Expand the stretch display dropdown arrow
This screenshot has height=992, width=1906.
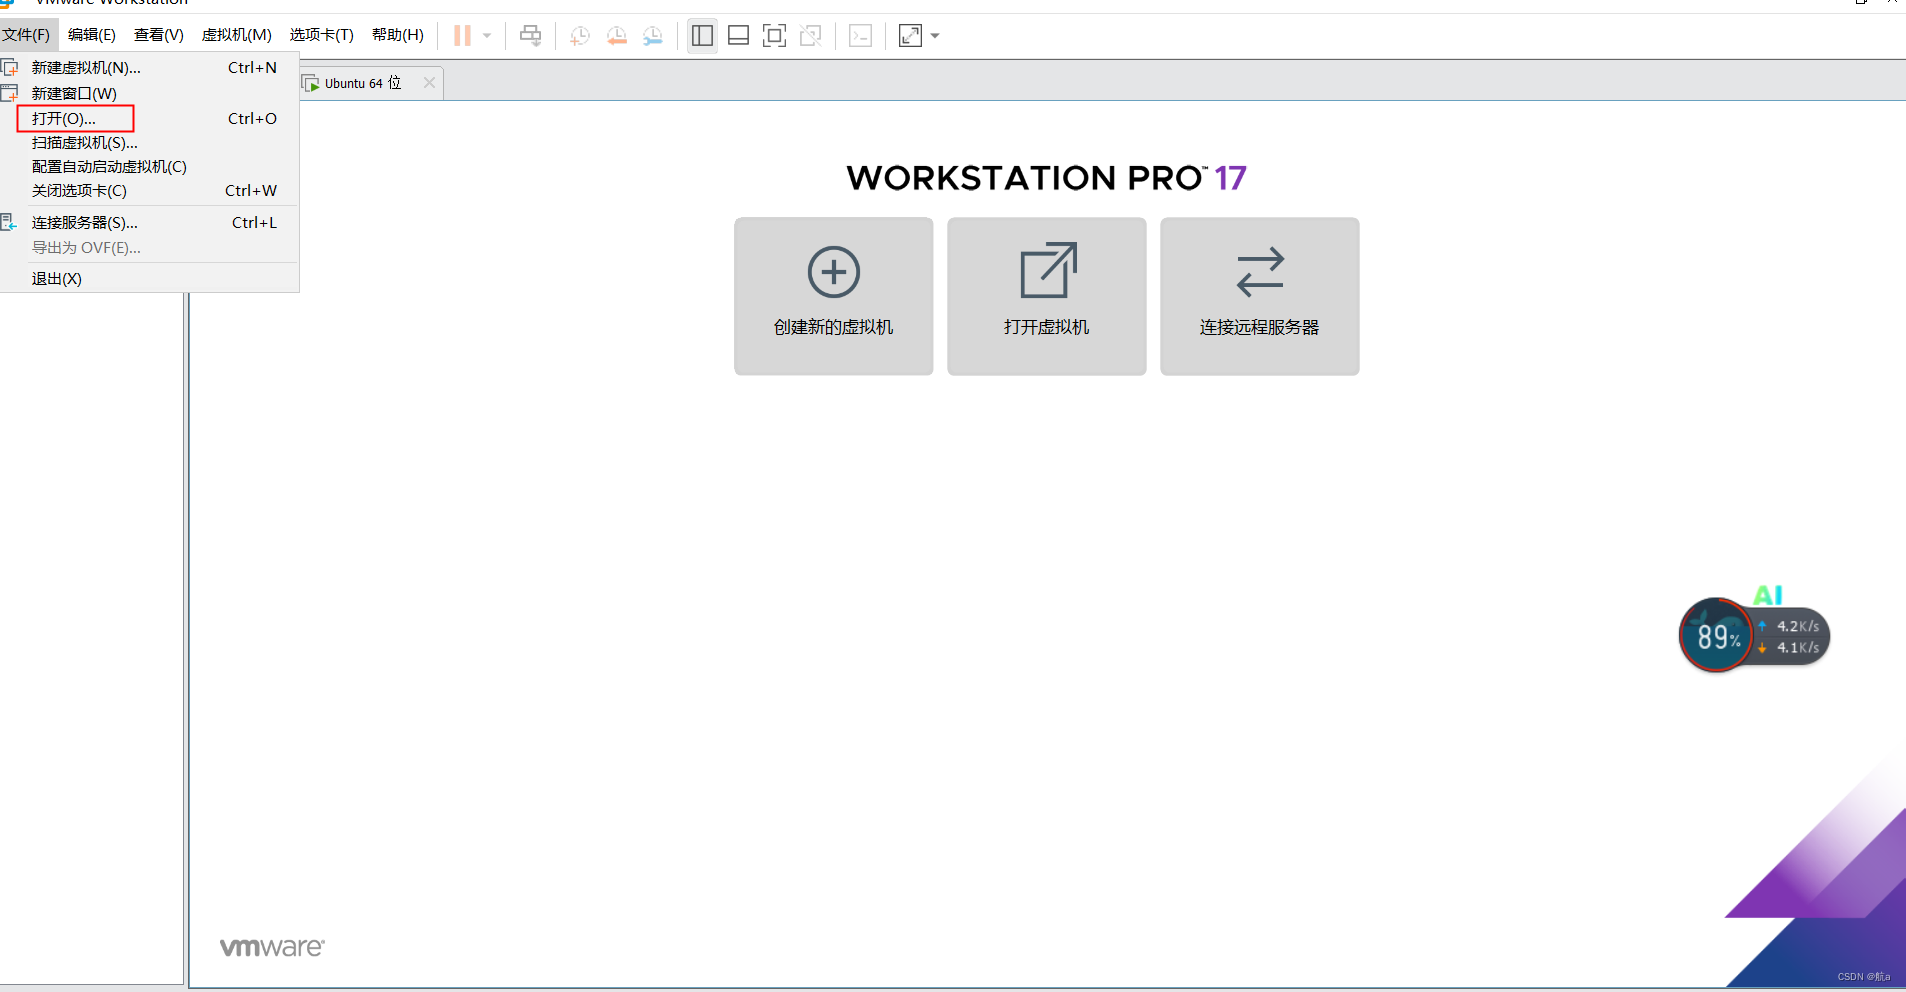[935, 36]
